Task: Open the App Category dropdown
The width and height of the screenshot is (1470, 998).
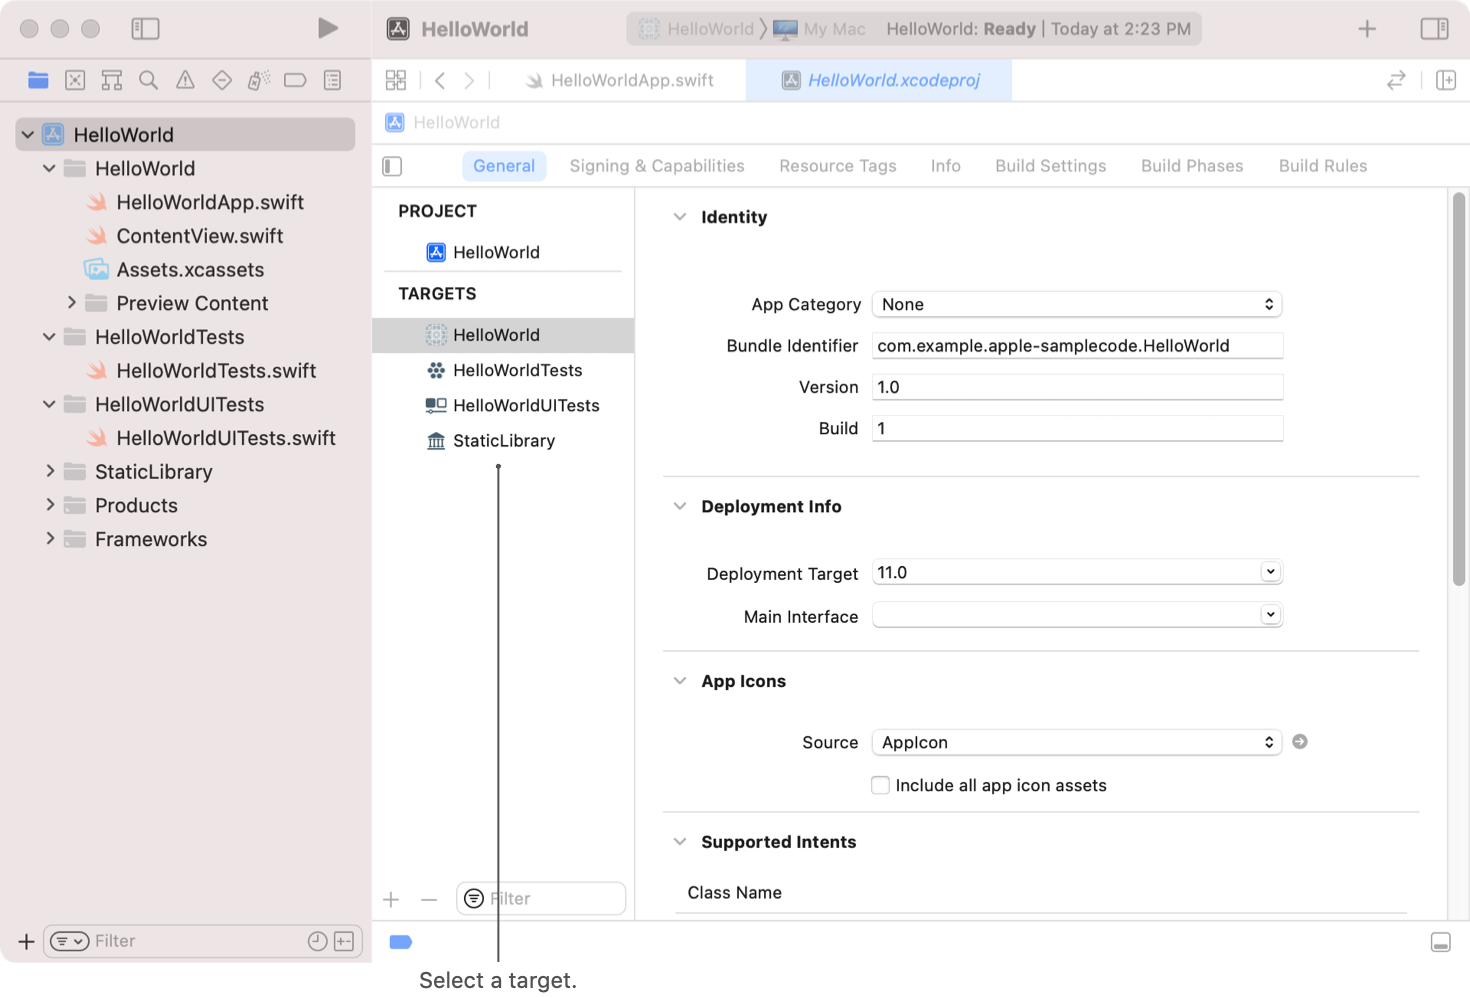Action: pyautogui.click(x=1077, y=304)
